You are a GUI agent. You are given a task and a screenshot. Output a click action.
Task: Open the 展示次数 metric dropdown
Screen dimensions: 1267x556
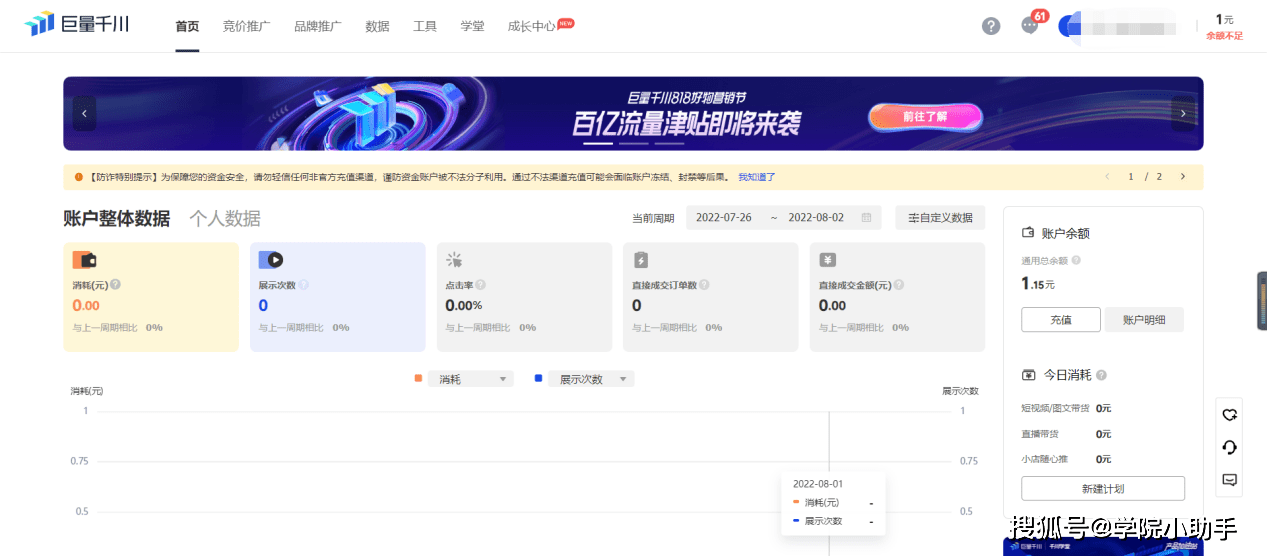pos(591,379)
